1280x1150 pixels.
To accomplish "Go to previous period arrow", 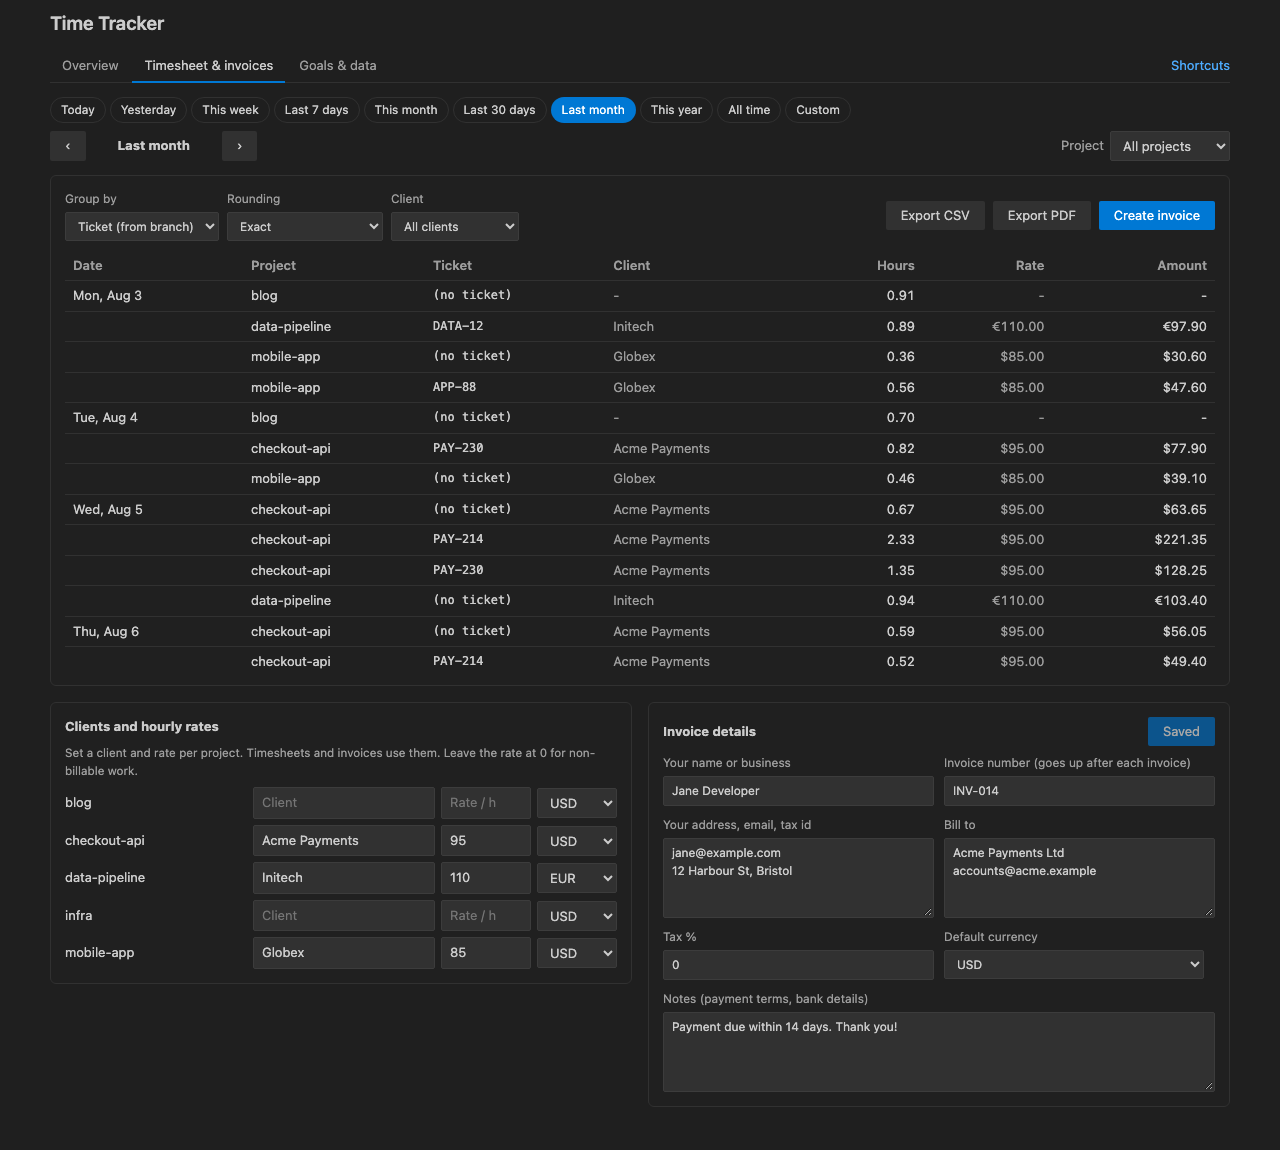I will (x=68, y=146).
